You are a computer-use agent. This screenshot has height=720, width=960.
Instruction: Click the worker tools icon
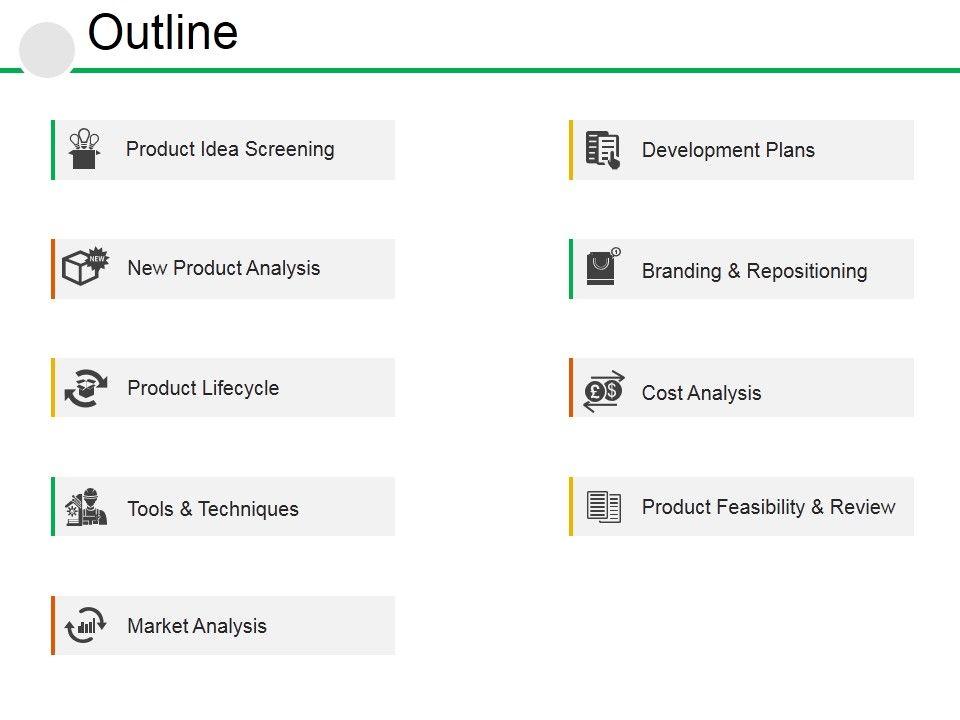[87, 507]
